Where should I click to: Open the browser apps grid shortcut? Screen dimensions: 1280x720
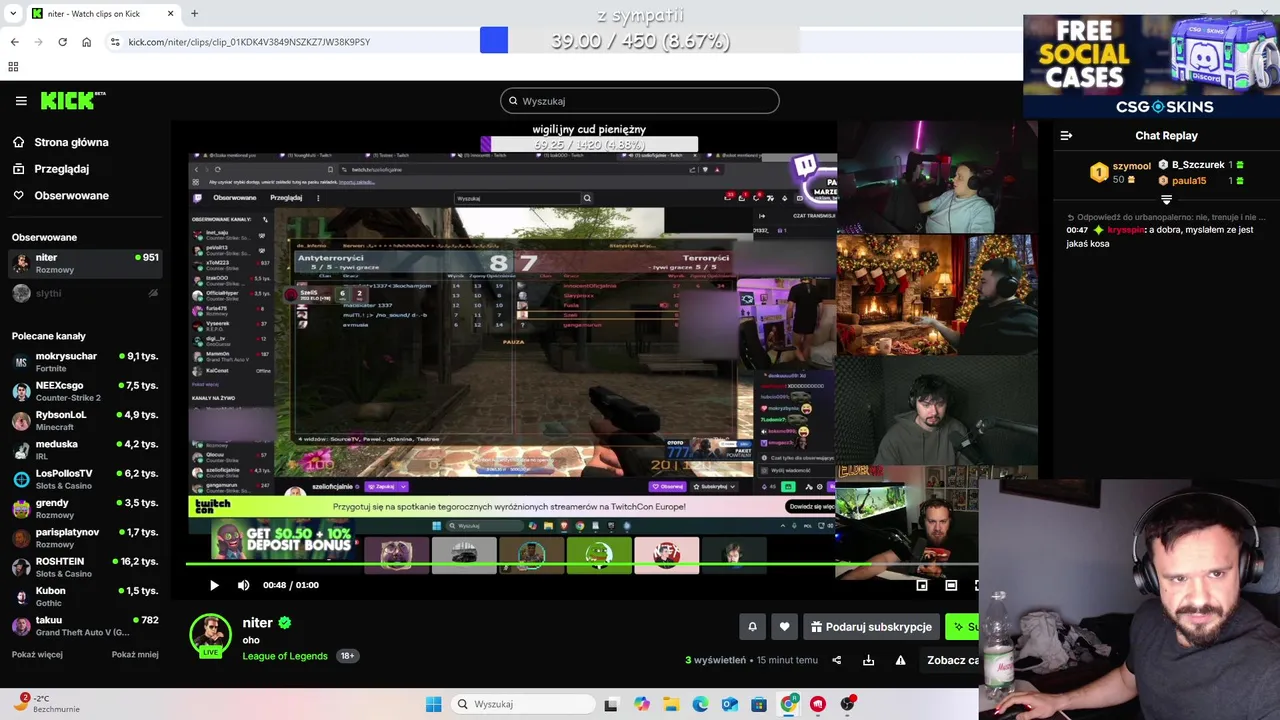(x=13, y=67)
